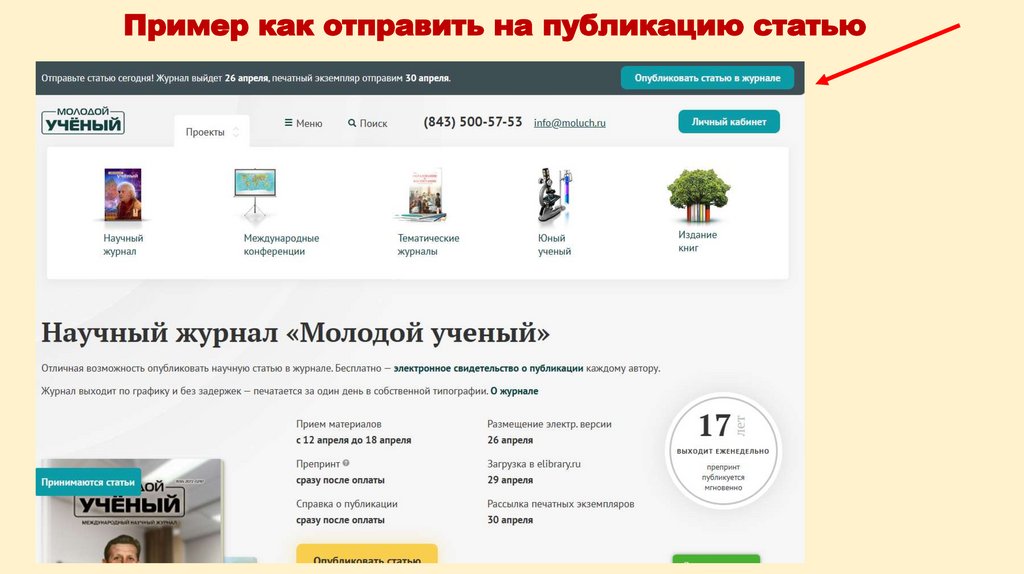
Task: Click phone number (843) 500-57-53
Action: click(x=473, y=122)
